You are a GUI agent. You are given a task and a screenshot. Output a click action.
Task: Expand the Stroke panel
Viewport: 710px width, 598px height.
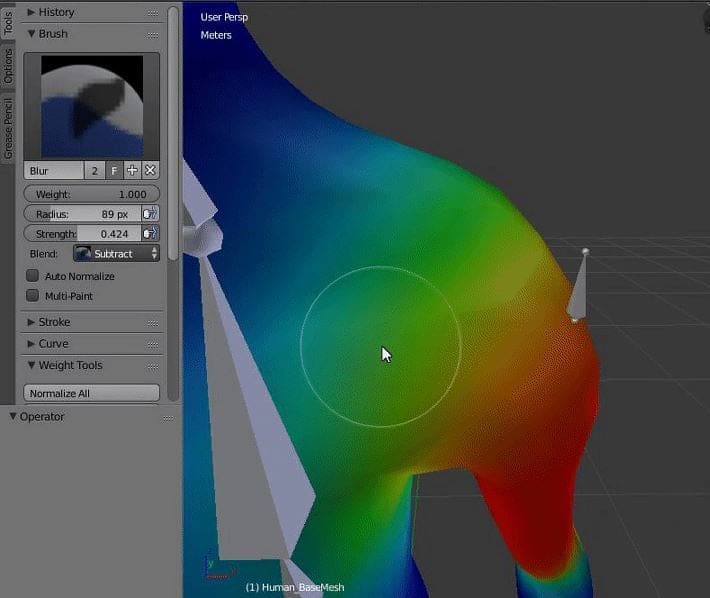54,322
